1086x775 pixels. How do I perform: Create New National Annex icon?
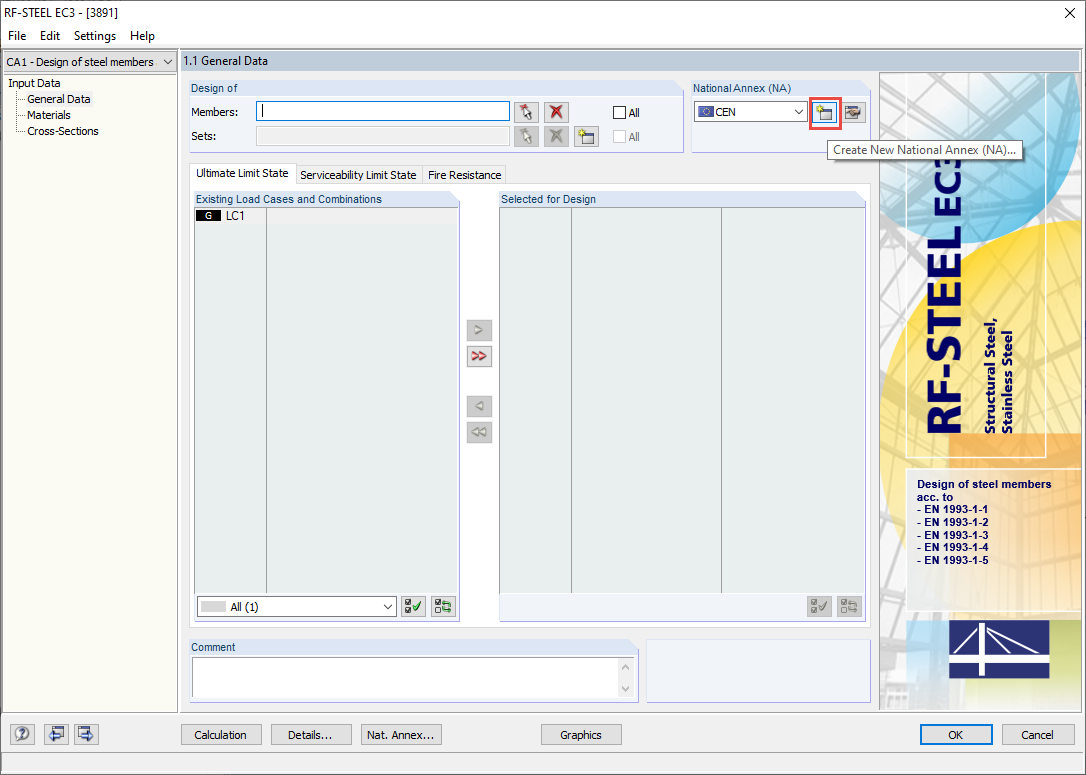(x=825, y=112)
